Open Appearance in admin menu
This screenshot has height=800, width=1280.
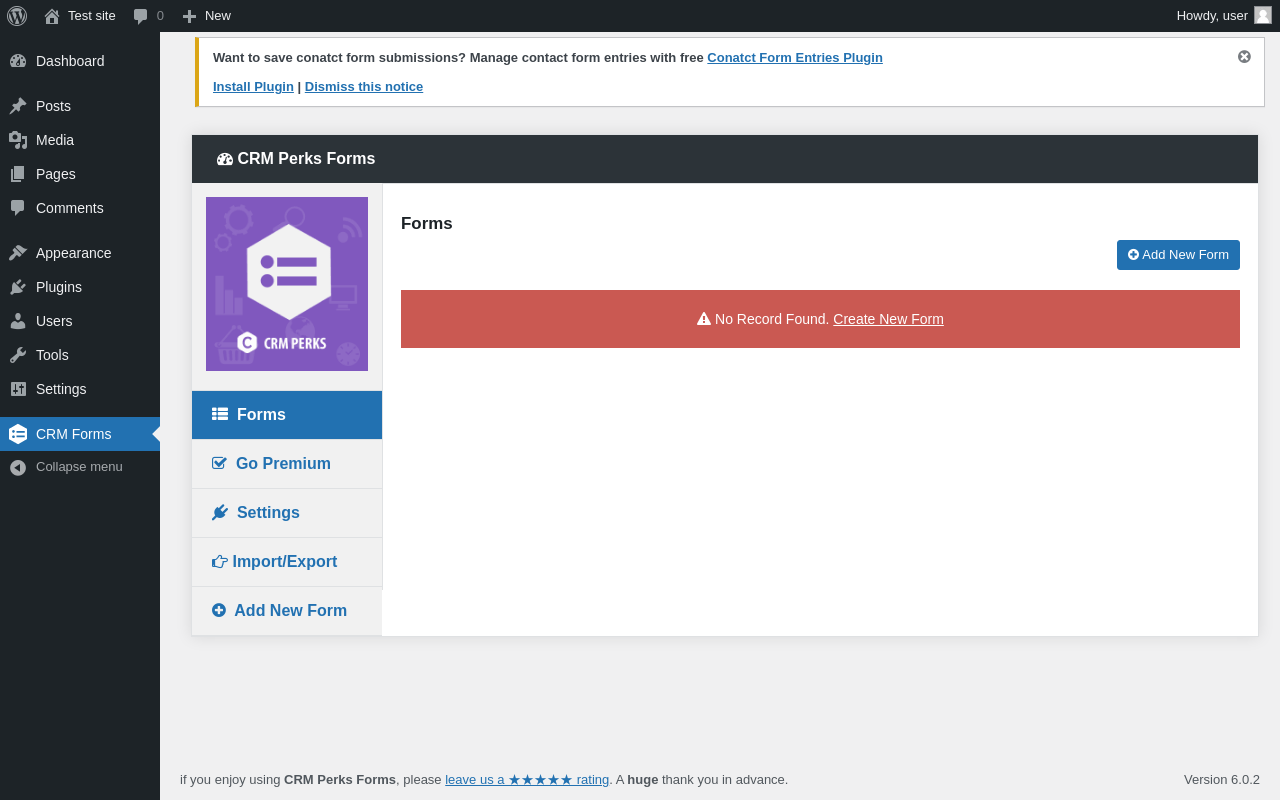coord(80,253)
